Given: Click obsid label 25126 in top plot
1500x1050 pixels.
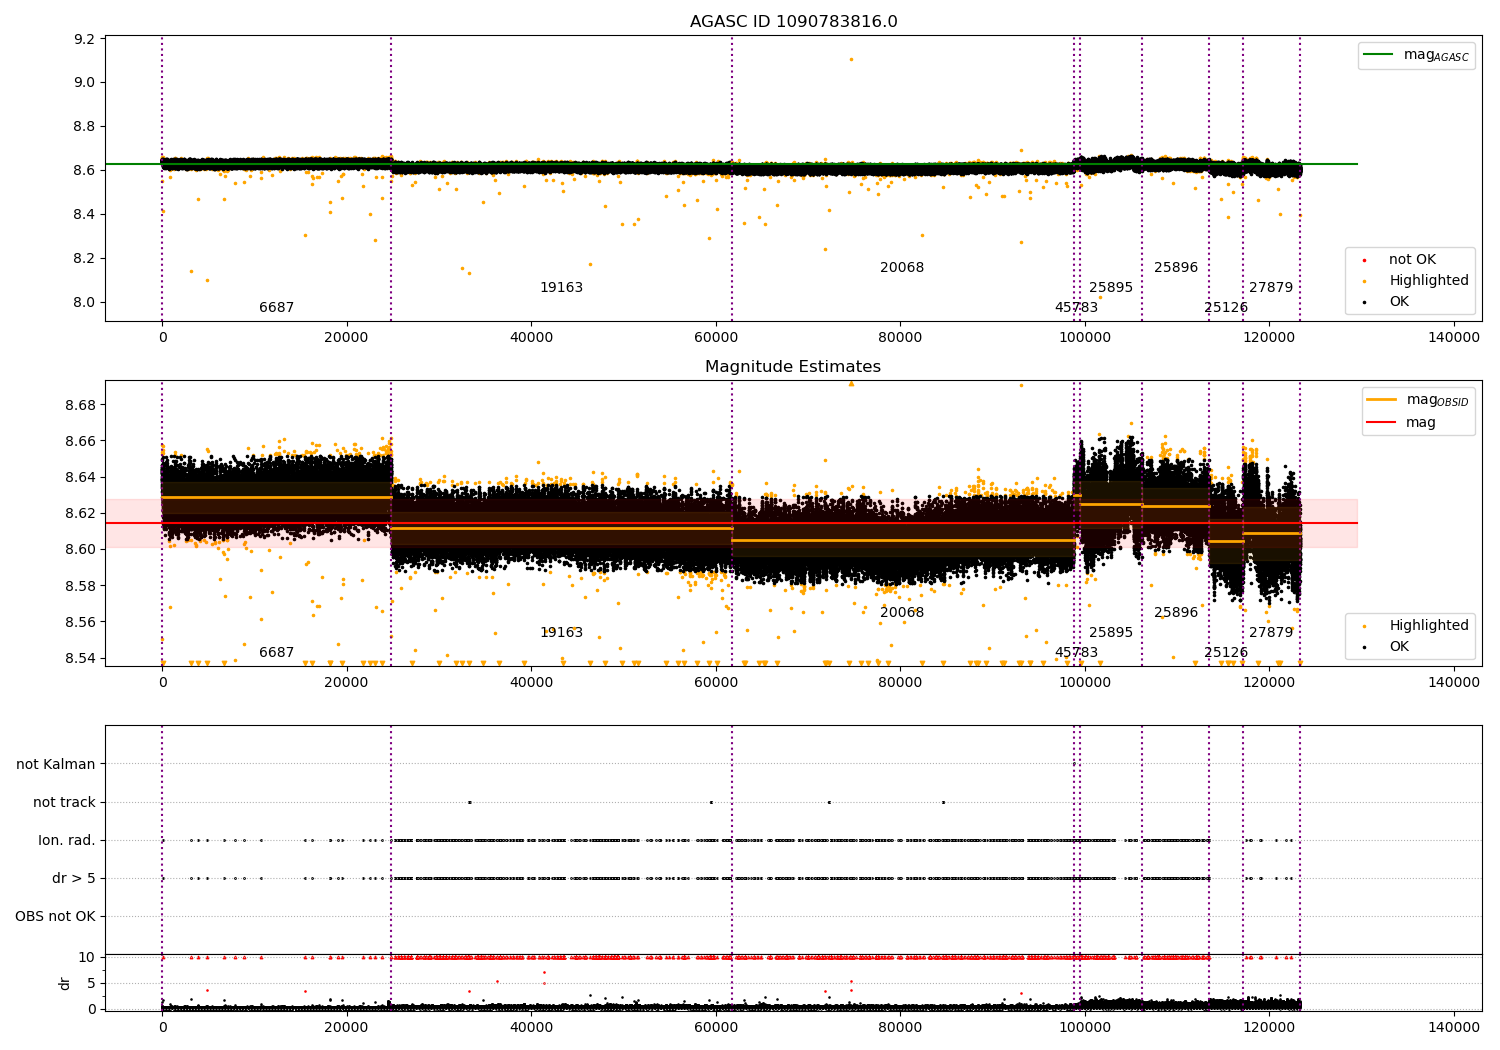Looking at the screenshot, I should (1226, 308).
